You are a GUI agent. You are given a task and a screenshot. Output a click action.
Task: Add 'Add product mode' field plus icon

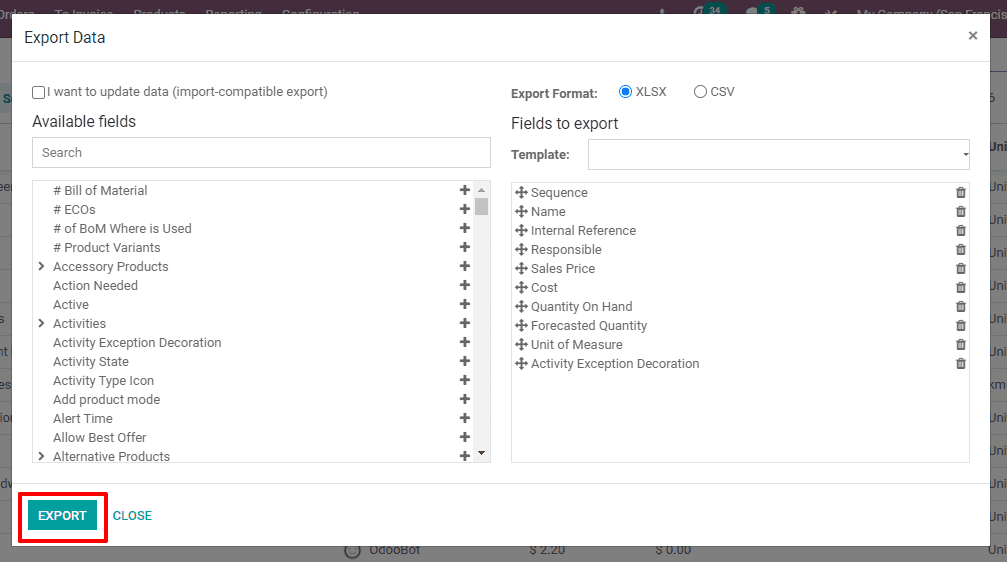(x=465, y=400)
